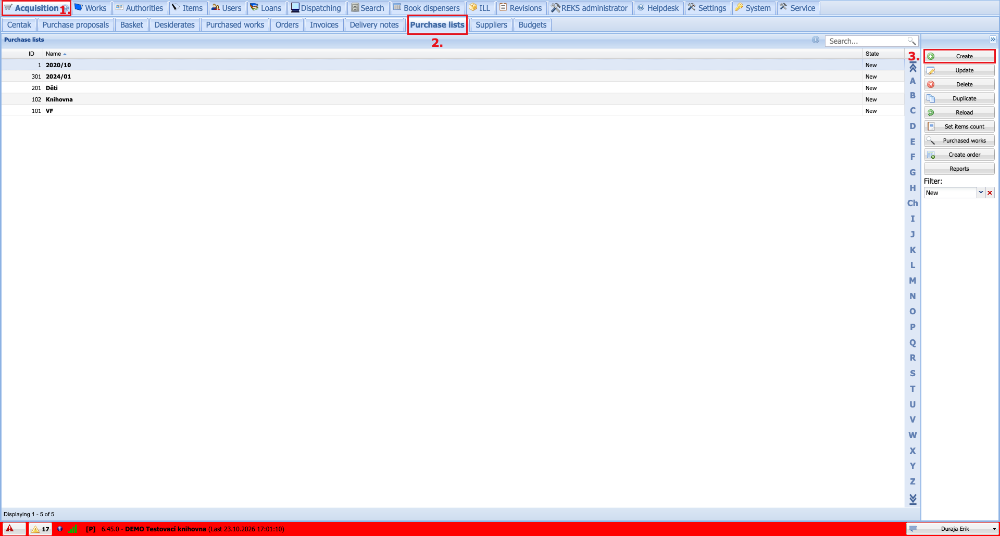
Task: Open the Search main tab
Action: coord(368,8)
